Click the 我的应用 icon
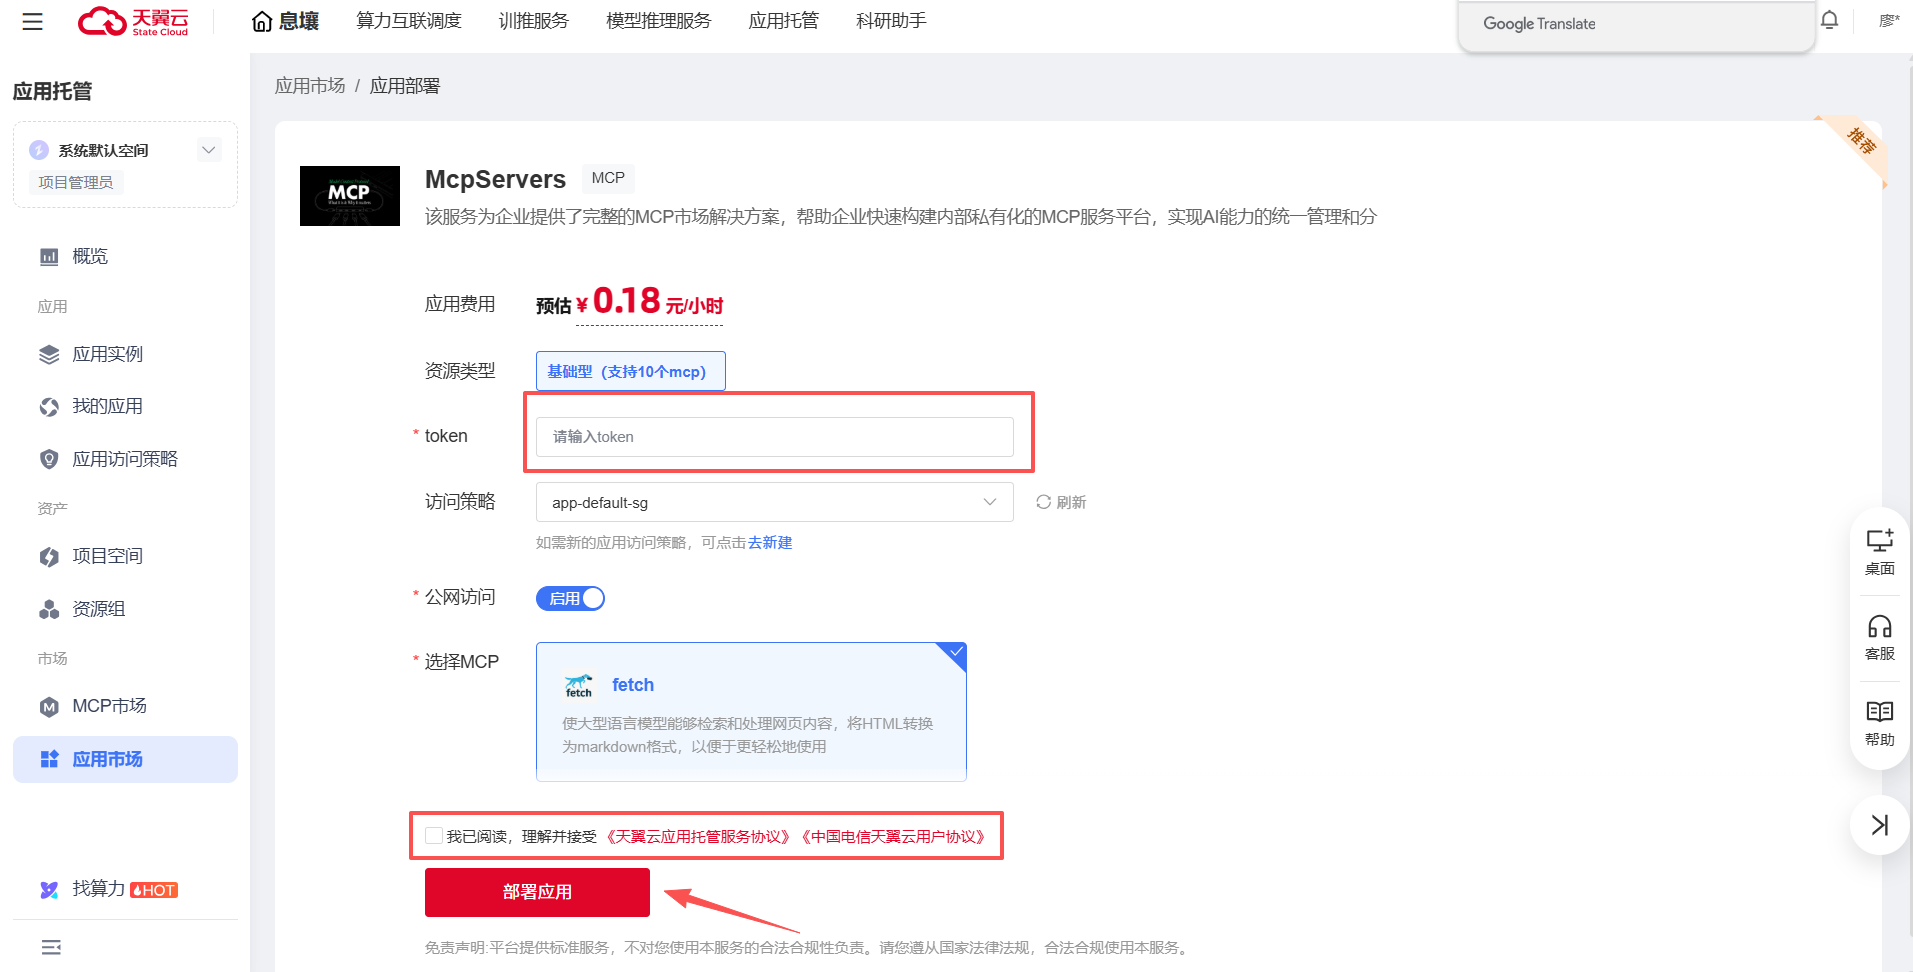 pos(49,407)
